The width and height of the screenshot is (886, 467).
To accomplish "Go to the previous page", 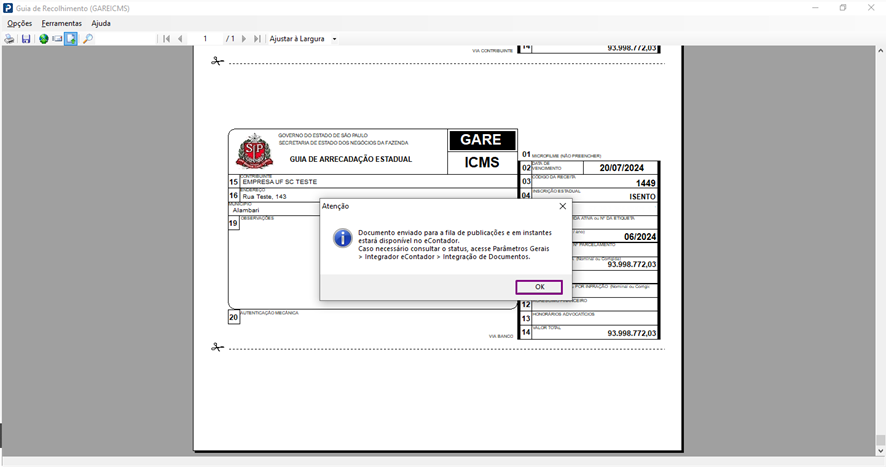I will 180,39.
